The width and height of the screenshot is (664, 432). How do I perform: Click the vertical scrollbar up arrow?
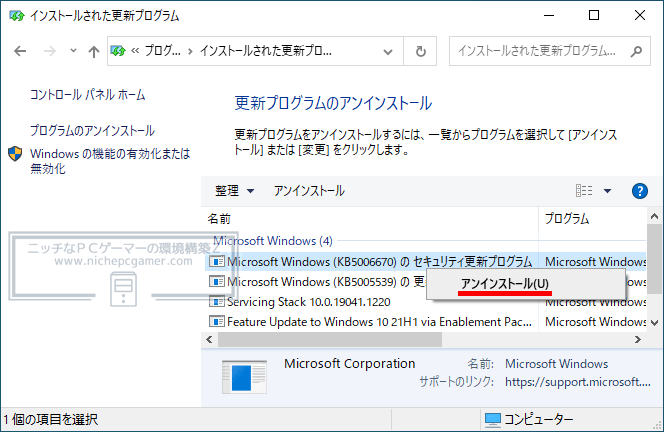coord(655,216)
